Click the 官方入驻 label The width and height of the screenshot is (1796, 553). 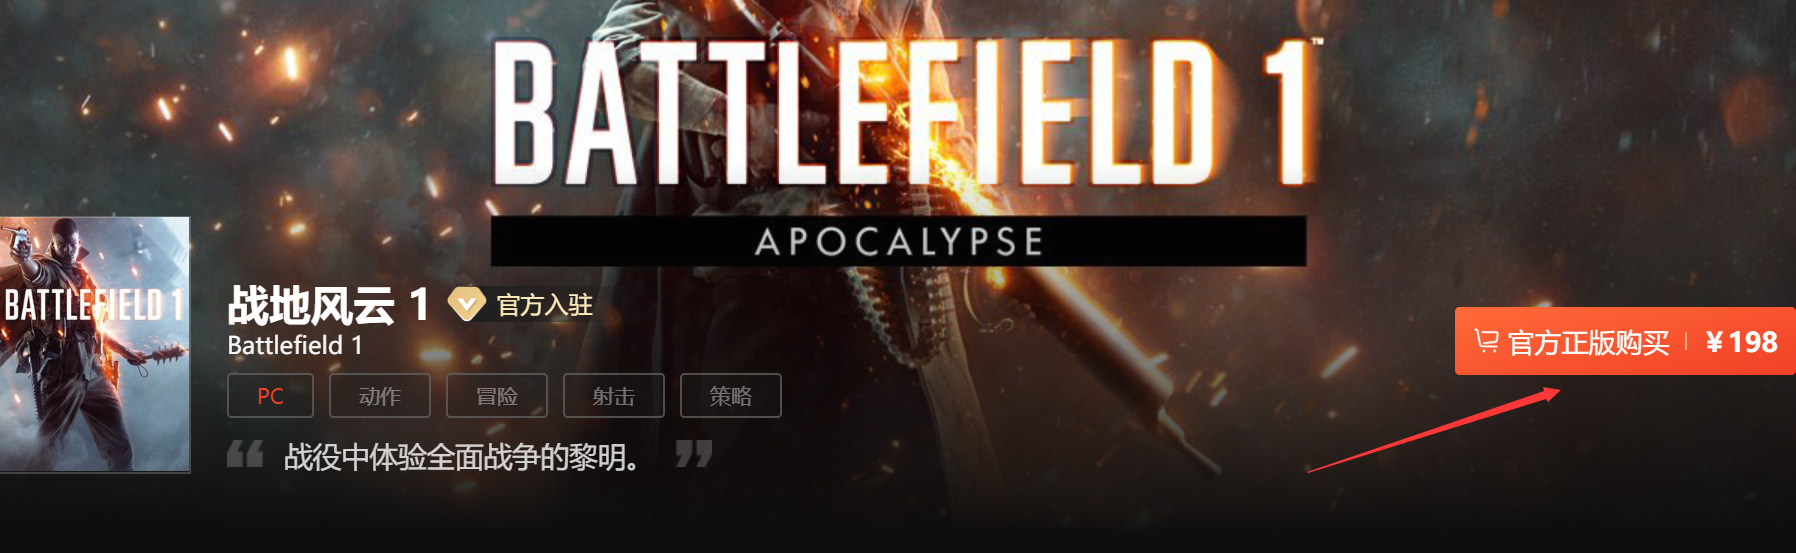545,305
